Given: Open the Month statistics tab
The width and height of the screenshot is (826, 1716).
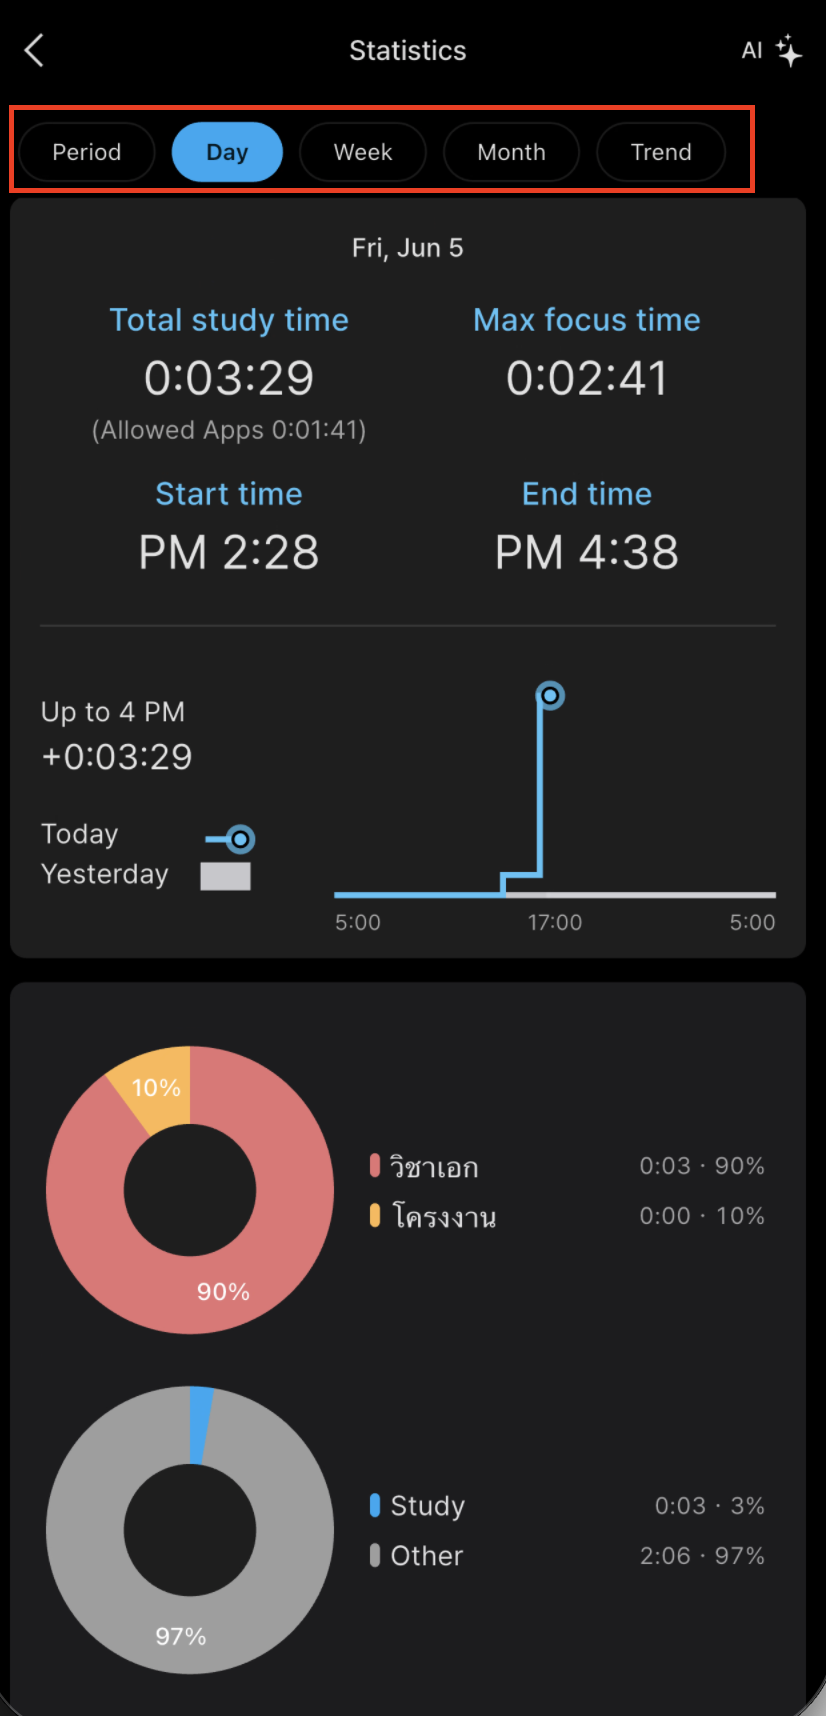Looking at the screenshot, I should tap(511, 152).
